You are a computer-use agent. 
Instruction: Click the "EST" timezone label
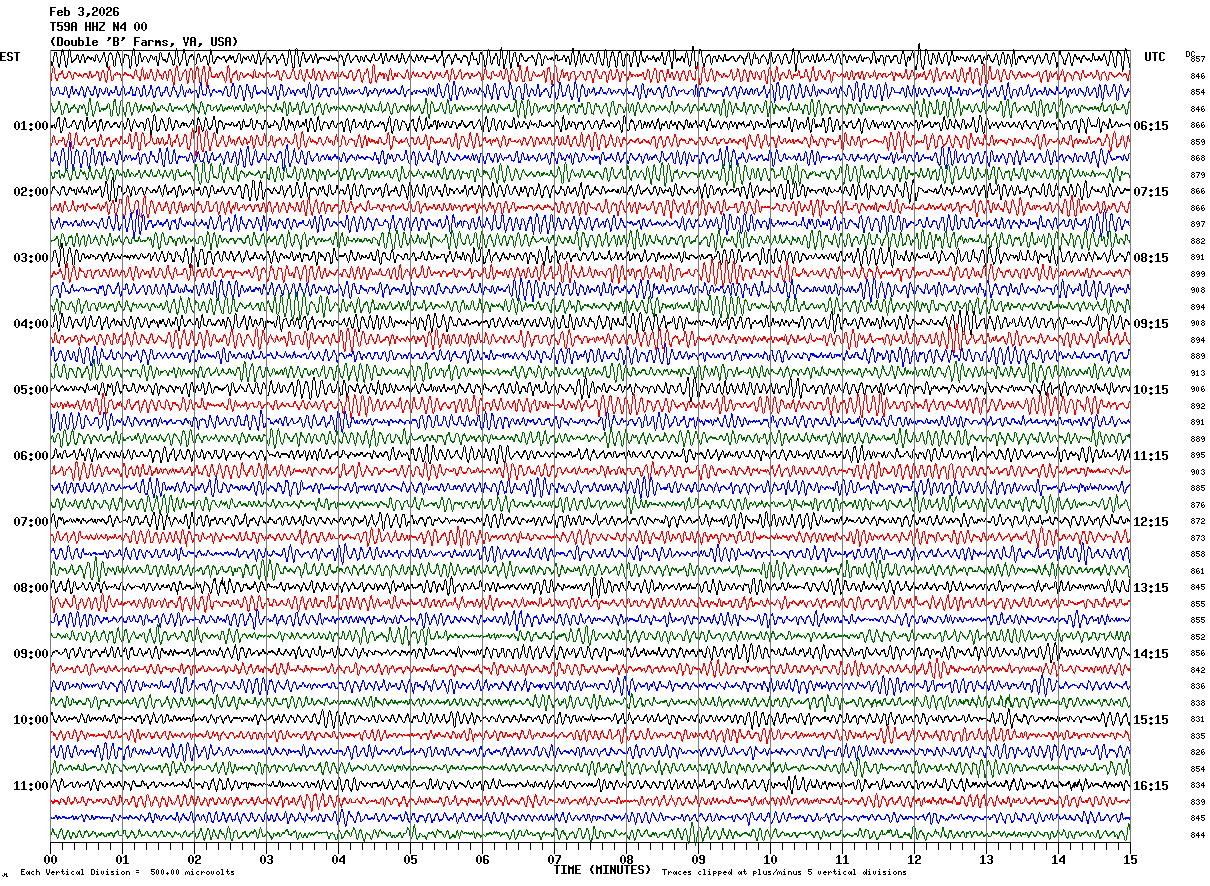point(9,57)
